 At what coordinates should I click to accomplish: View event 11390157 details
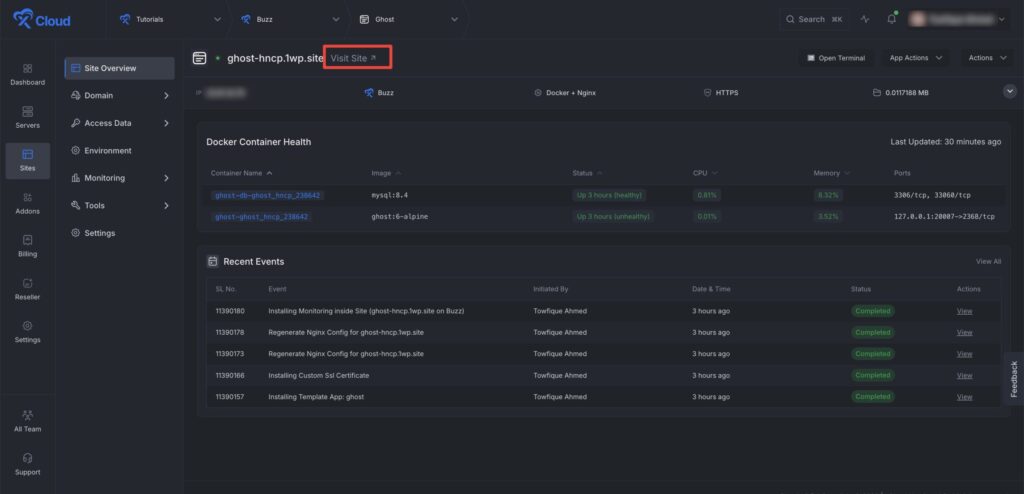pyautogui.click(x=964, y=397)
